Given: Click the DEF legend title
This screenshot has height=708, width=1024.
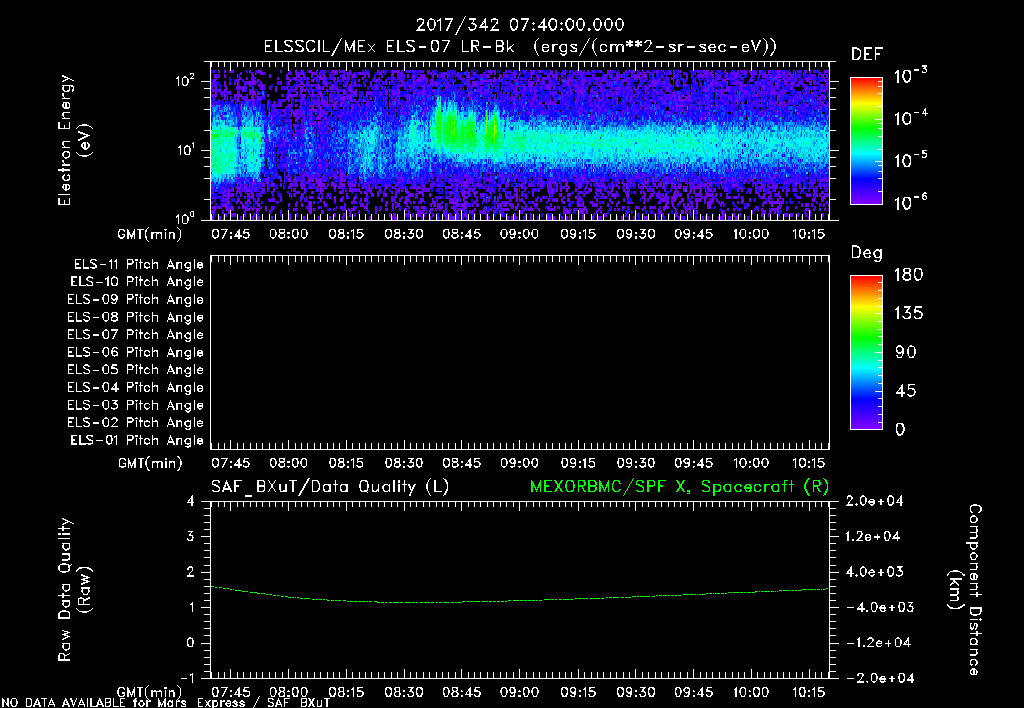Looking at the screenshot, I should pos(867,55).
